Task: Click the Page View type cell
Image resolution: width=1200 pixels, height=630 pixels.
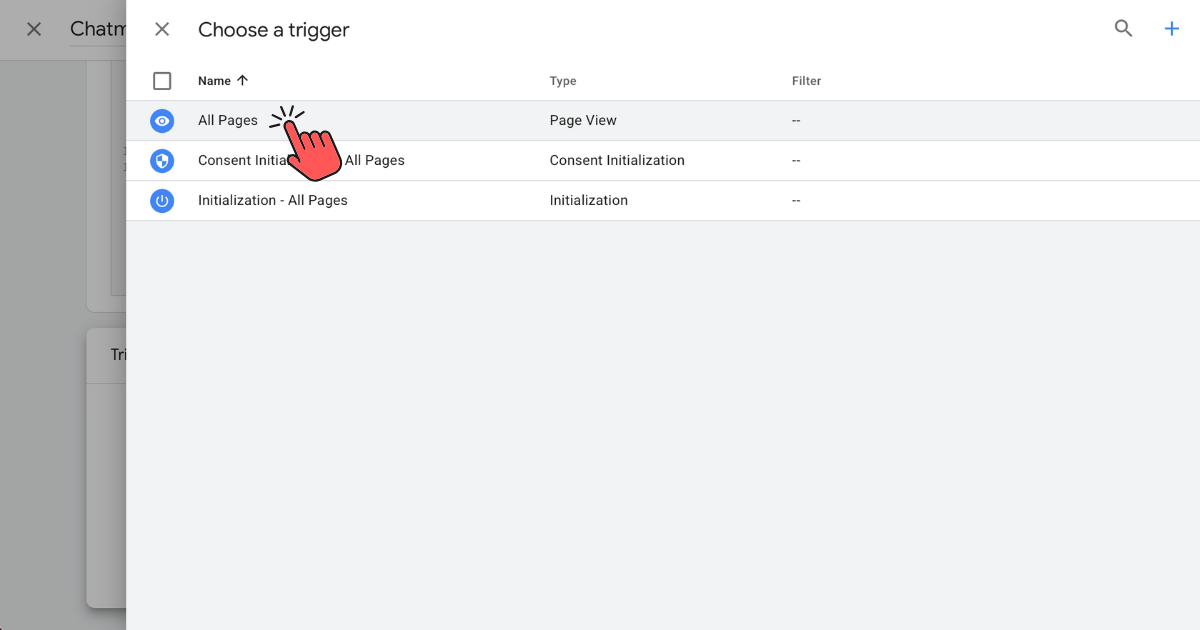Action: click(583, 121)
